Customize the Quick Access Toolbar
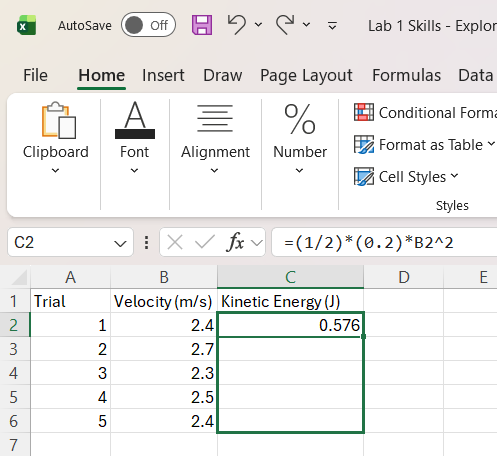 [332, 25]
